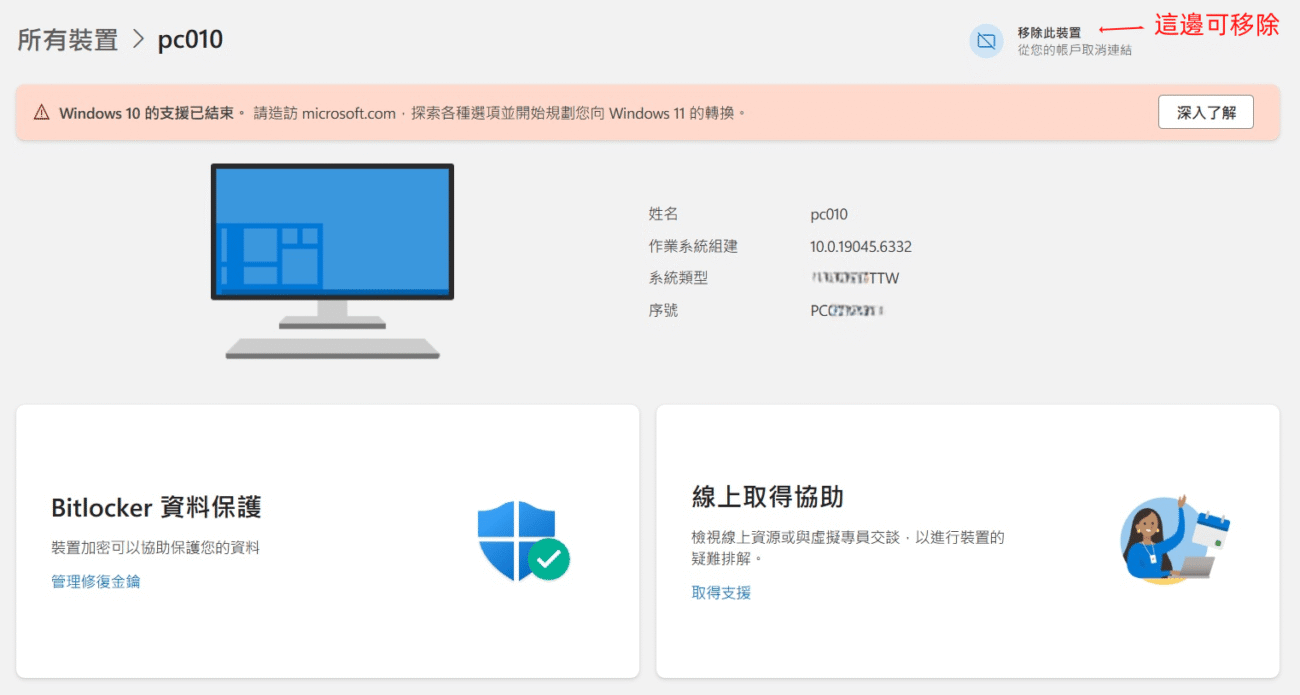Click the blurred serial number value
This screenshot has height=695, width=1300.
848,310
